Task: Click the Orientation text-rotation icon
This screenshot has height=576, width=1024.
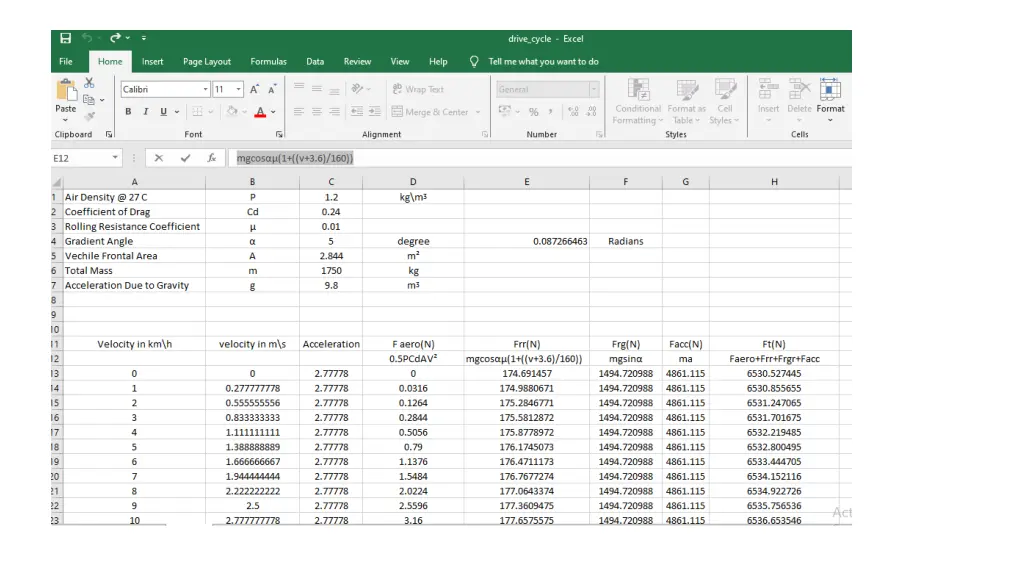Action: tap(357, 89)
